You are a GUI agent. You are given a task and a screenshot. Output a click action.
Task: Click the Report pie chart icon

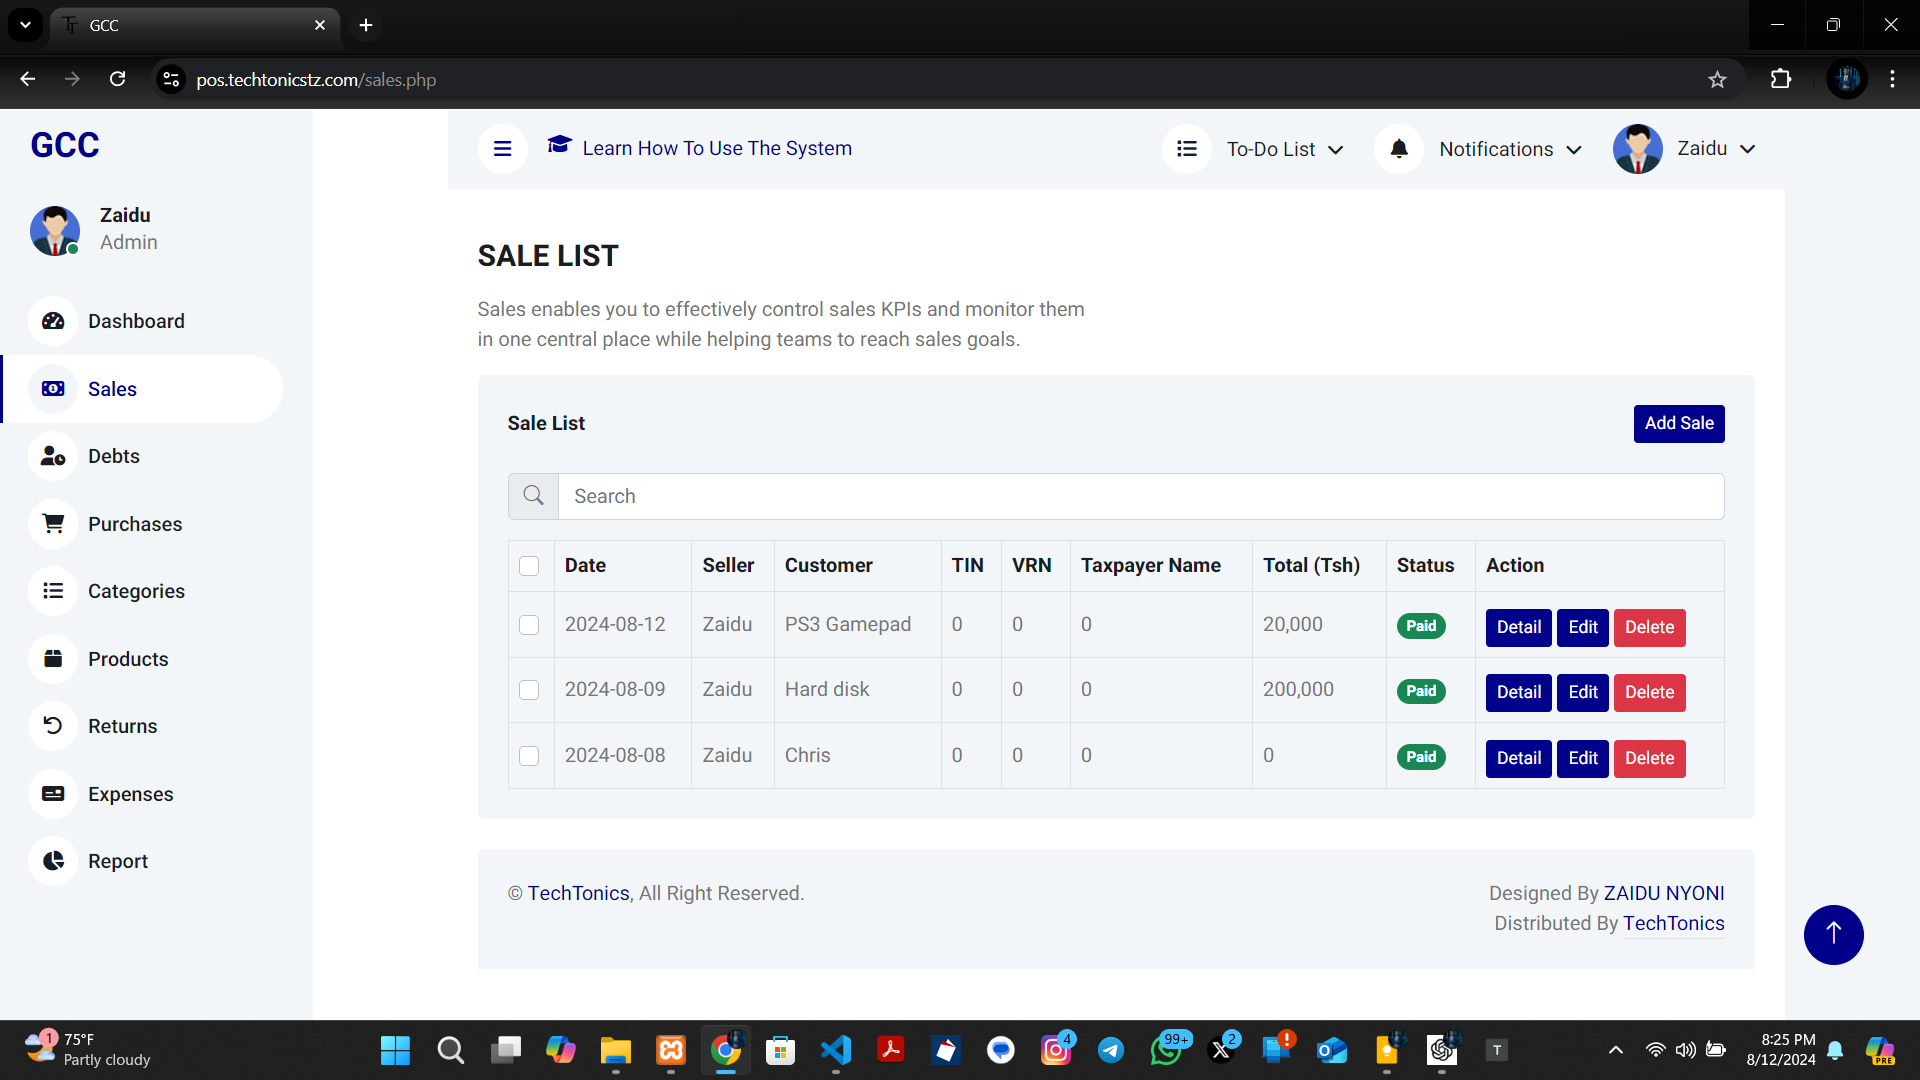tap(53, 861)
